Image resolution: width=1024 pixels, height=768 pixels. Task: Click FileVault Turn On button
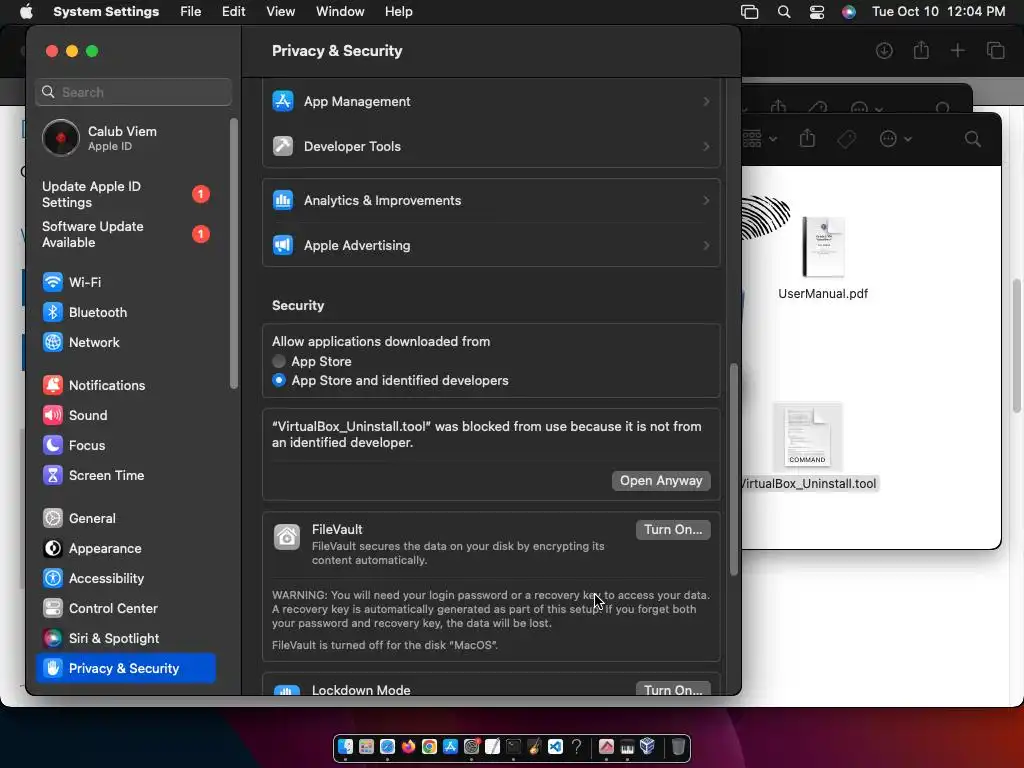pos(673,530)
